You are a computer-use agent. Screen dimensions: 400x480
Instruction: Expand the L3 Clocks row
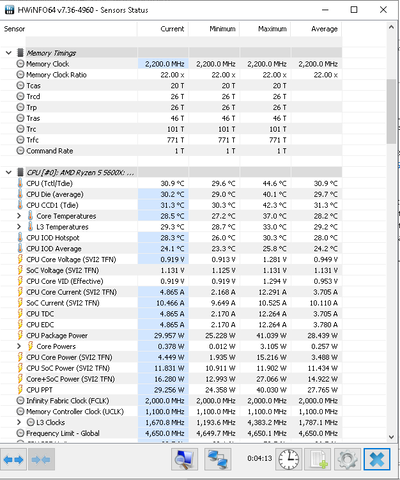coord(19,422)
